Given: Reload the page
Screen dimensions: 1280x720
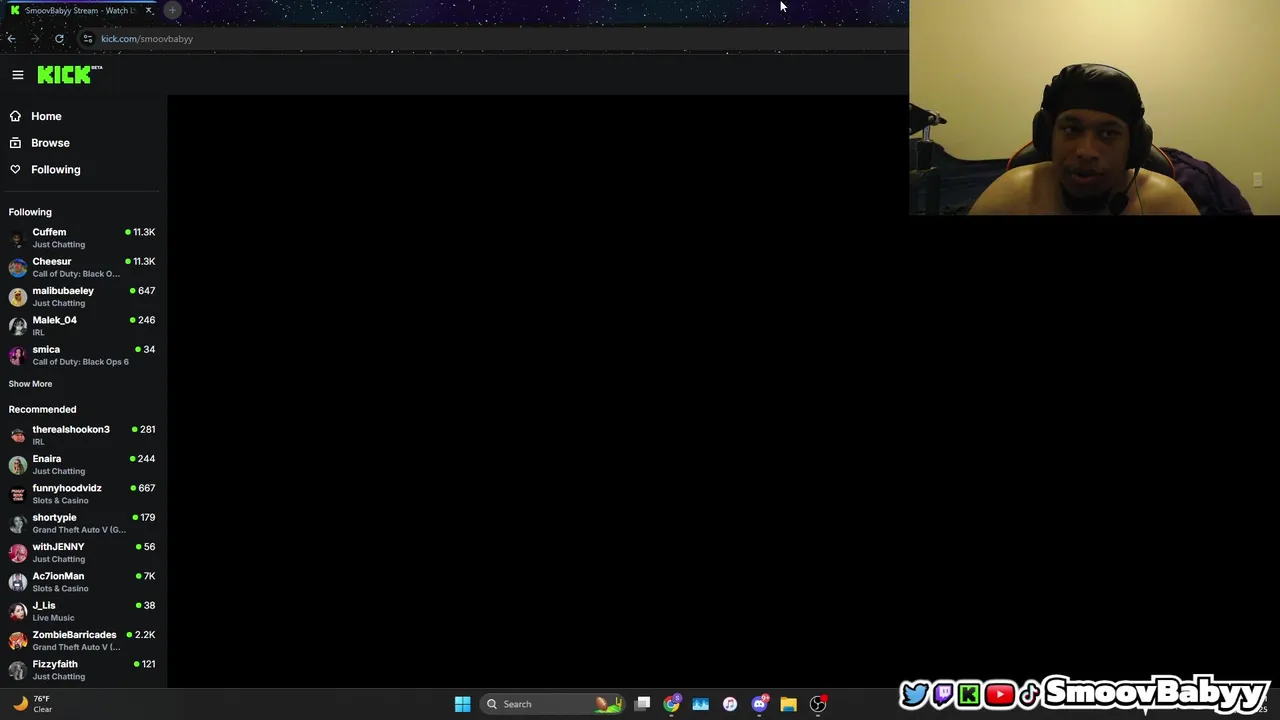Looking at the screenshot, I should (59, 39).
